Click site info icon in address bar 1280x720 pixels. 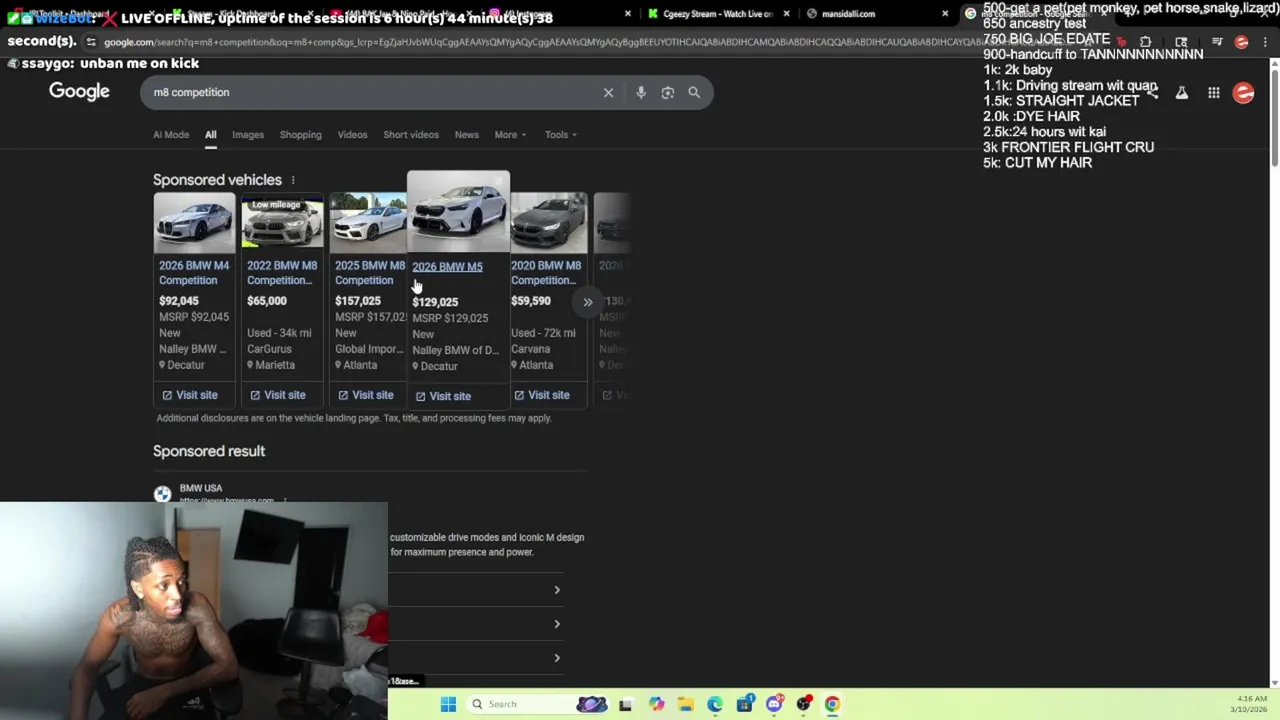pos(91,42)
